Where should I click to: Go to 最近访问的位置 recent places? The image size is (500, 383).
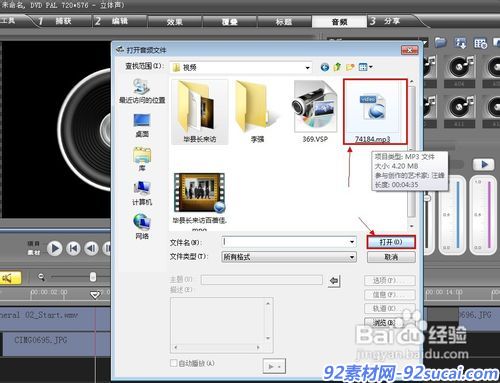click(x=142, y=91)
